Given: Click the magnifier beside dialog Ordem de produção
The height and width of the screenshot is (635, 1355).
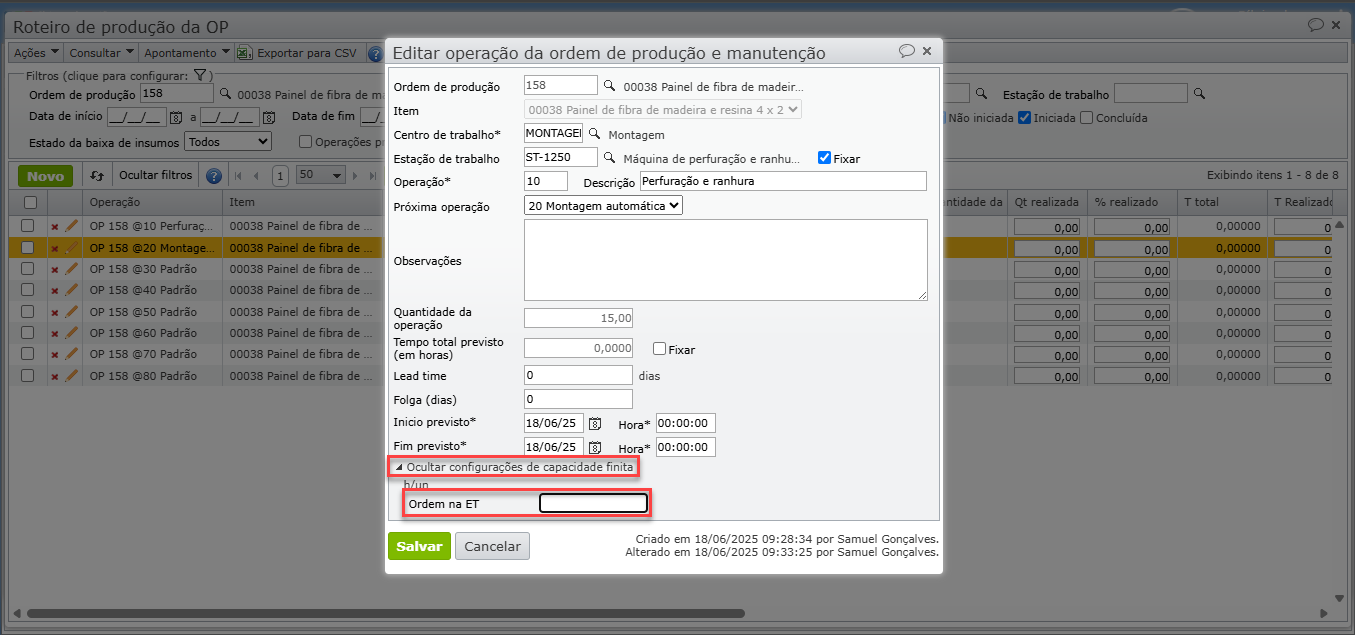Looking at the screenshot, I should pyautogui.click(x=609, y=86).
